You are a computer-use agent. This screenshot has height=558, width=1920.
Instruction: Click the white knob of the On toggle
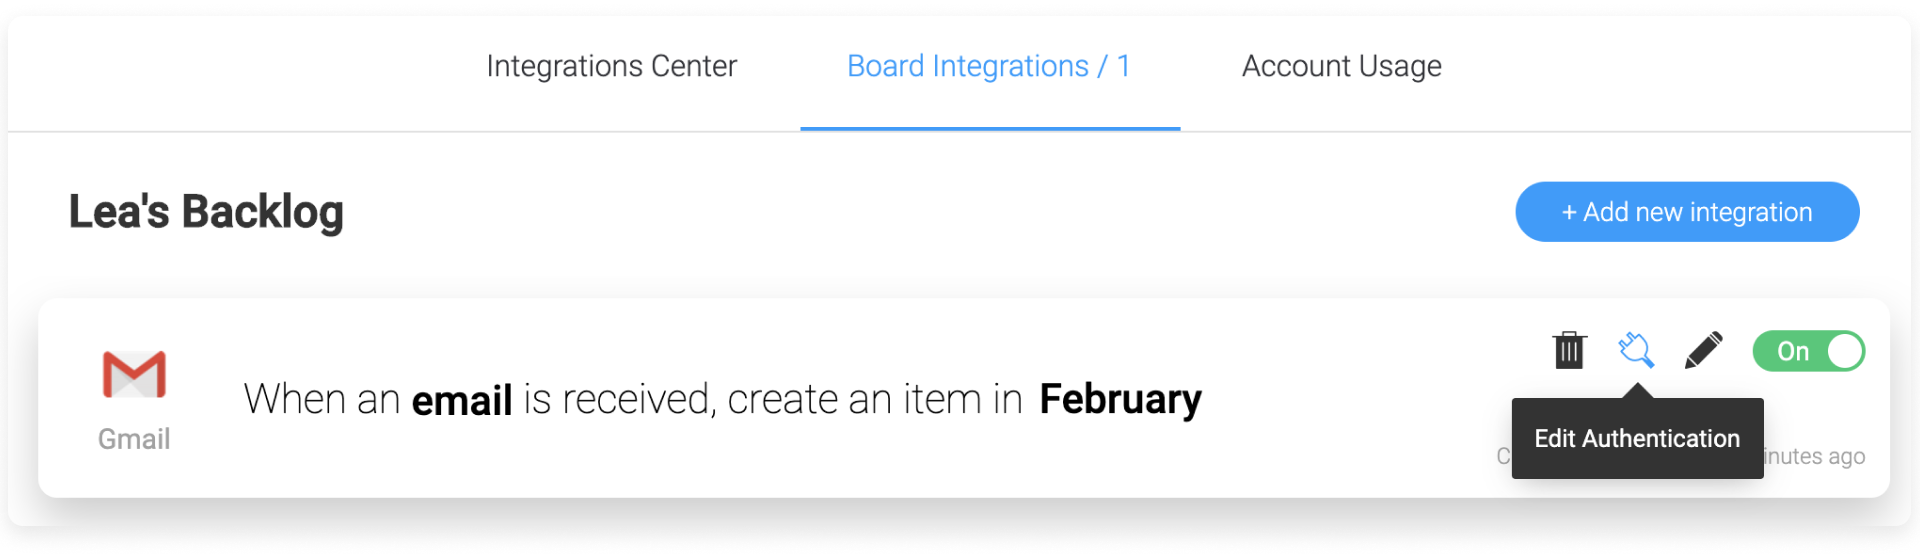[1844, 351]
